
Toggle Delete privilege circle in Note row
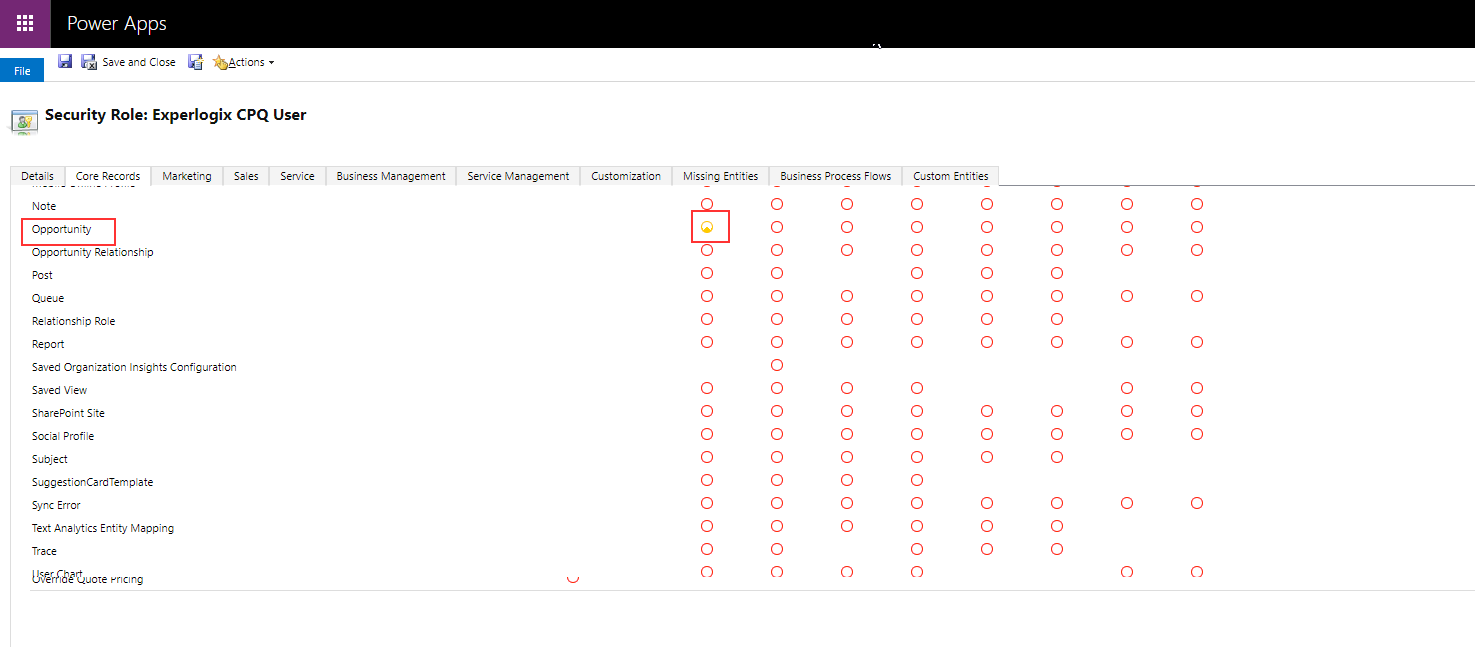917,204
